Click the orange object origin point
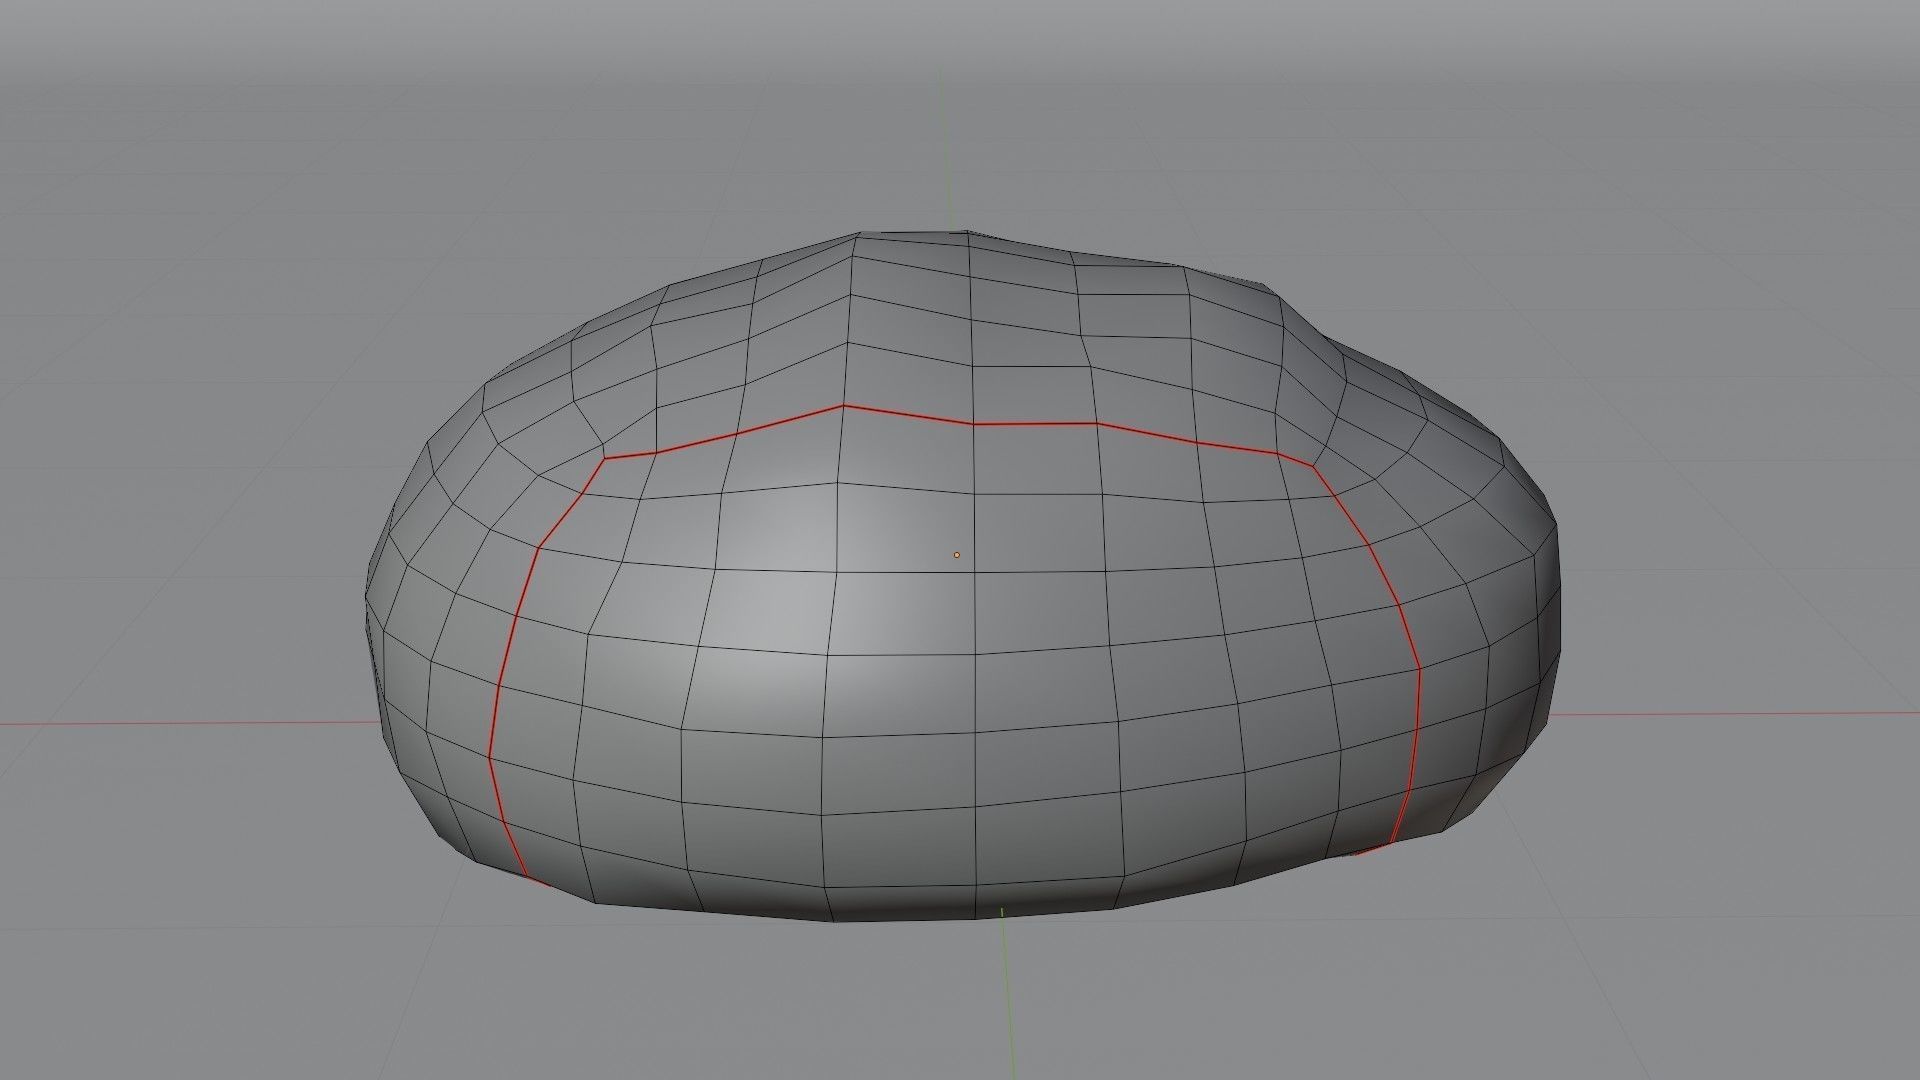1920x1080 pixels. (x=958, y=554)
